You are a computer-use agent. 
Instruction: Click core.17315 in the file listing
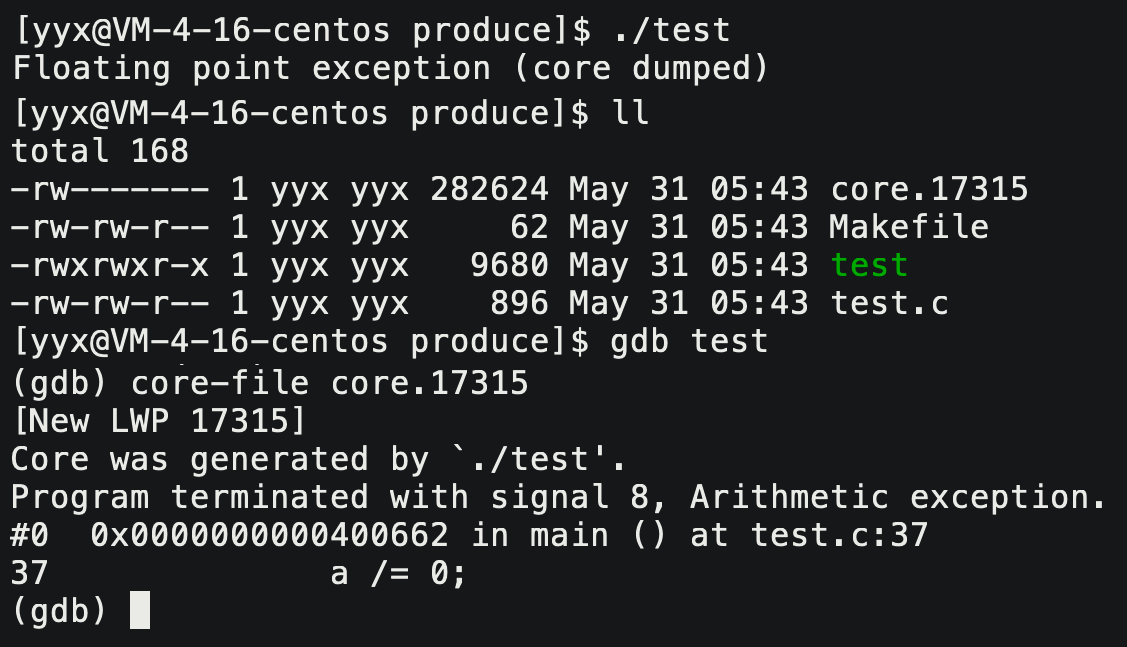[x=929, y=188]
